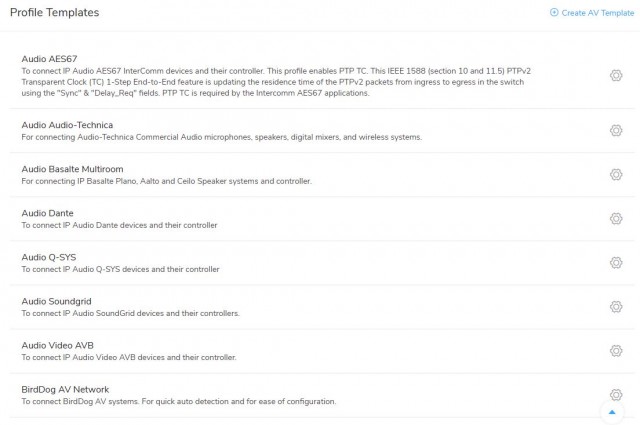640x425 pixels.
Task: Select the Audio Soundgrid template title
Action: [x=56, y=301]
